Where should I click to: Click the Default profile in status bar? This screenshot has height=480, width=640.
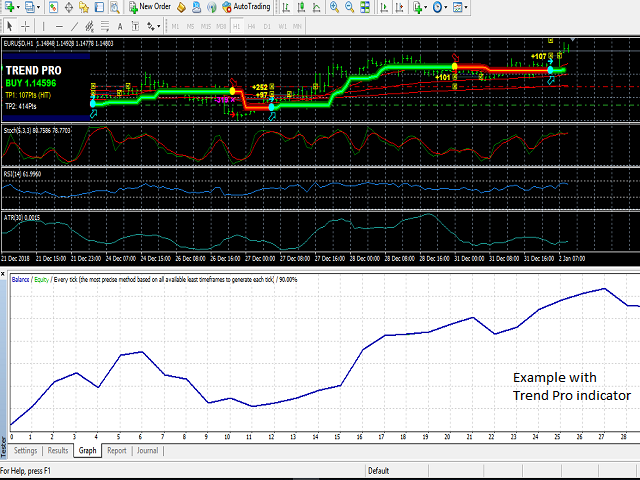[378, 471]
